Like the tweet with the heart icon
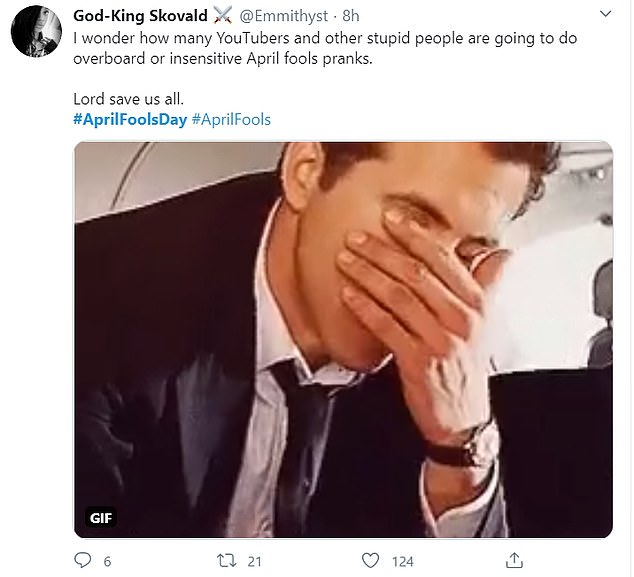The width and height of the screenshot is (634, 577). point(370,560)
